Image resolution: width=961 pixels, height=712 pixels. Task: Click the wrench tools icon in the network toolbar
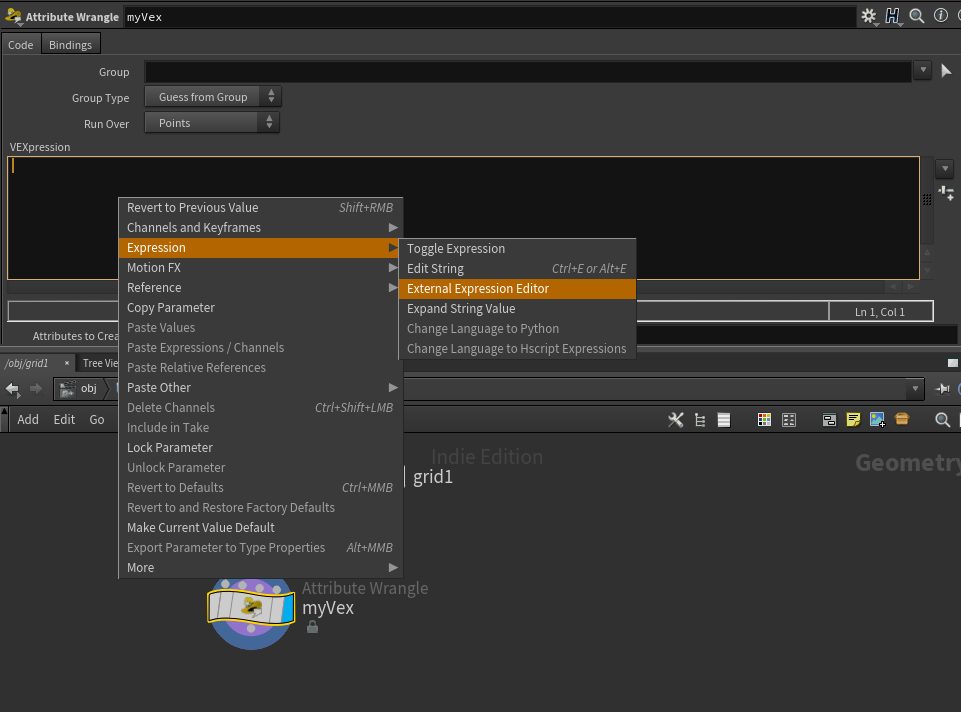(x=676, y=420)
